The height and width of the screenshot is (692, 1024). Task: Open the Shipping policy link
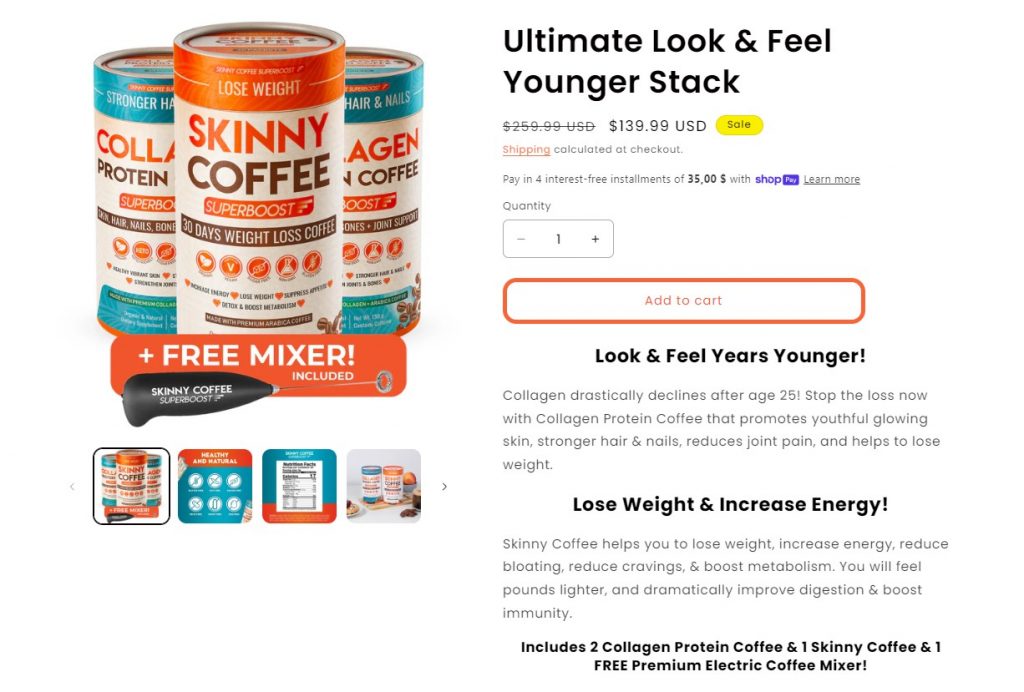[526, 149]
